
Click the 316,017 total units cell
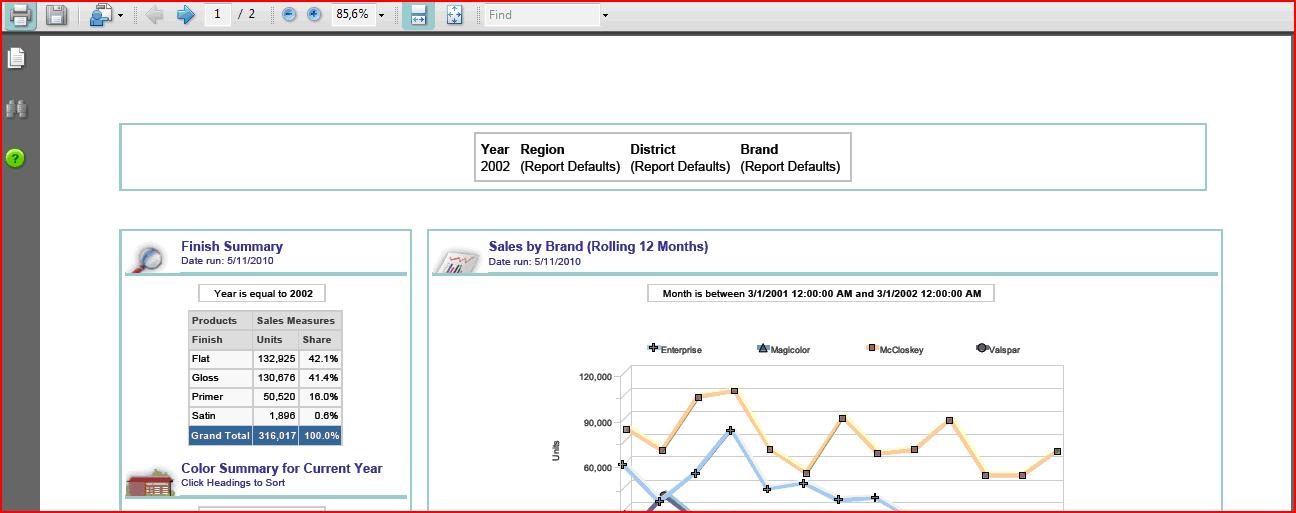pos(276,435)
